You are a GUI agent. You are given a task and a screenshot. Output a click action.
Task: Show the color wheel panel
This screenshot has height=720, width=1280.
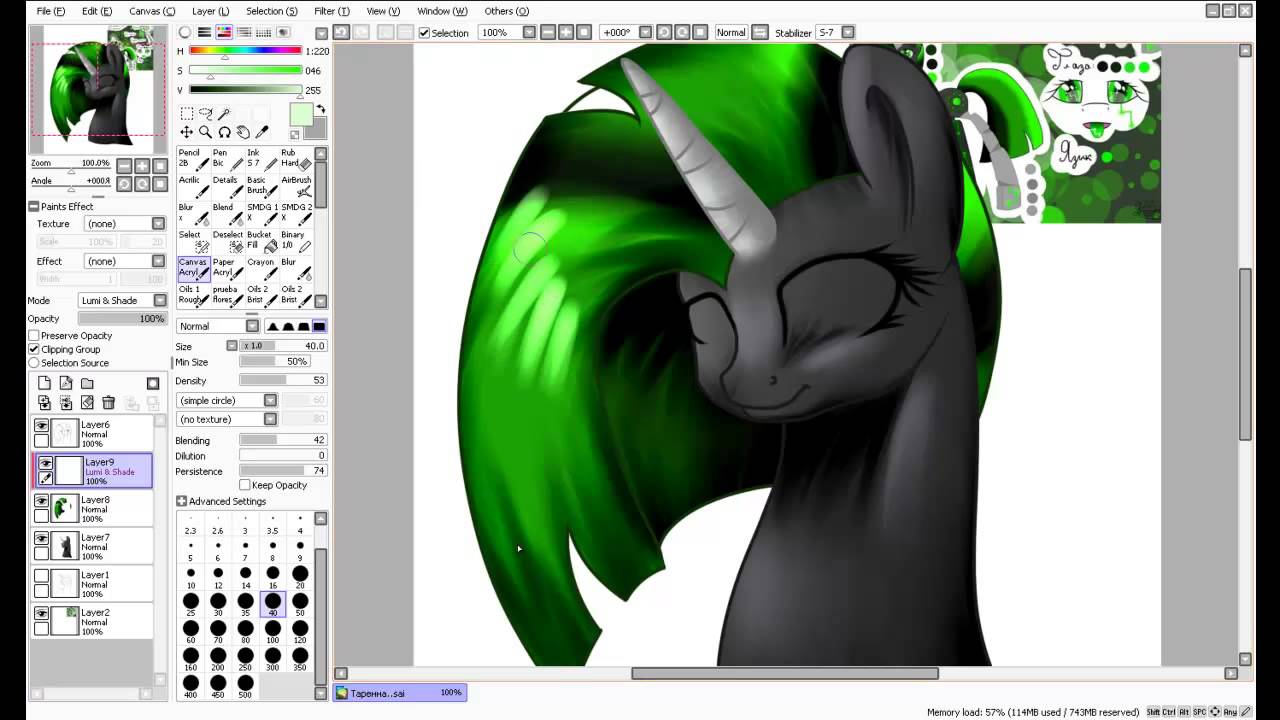click(x=185, y=33)
